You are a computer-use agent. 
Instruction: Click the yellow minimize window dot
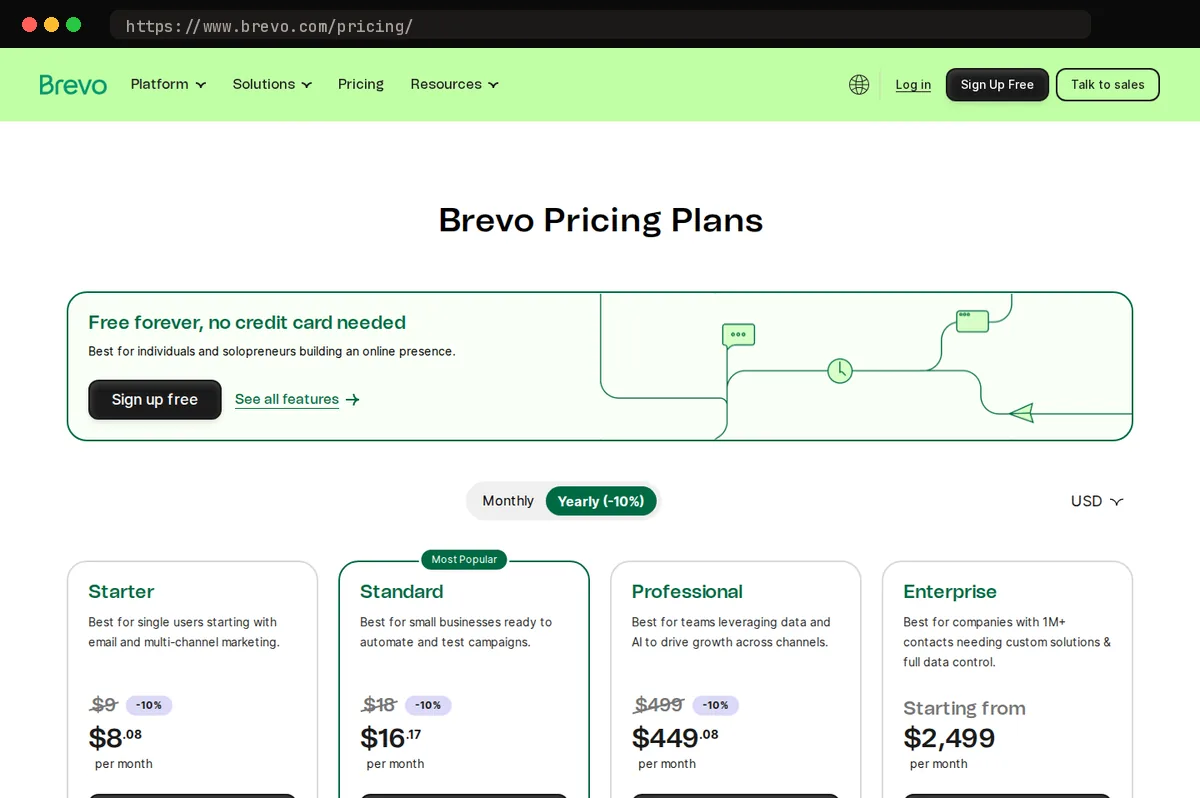(51, 24)
